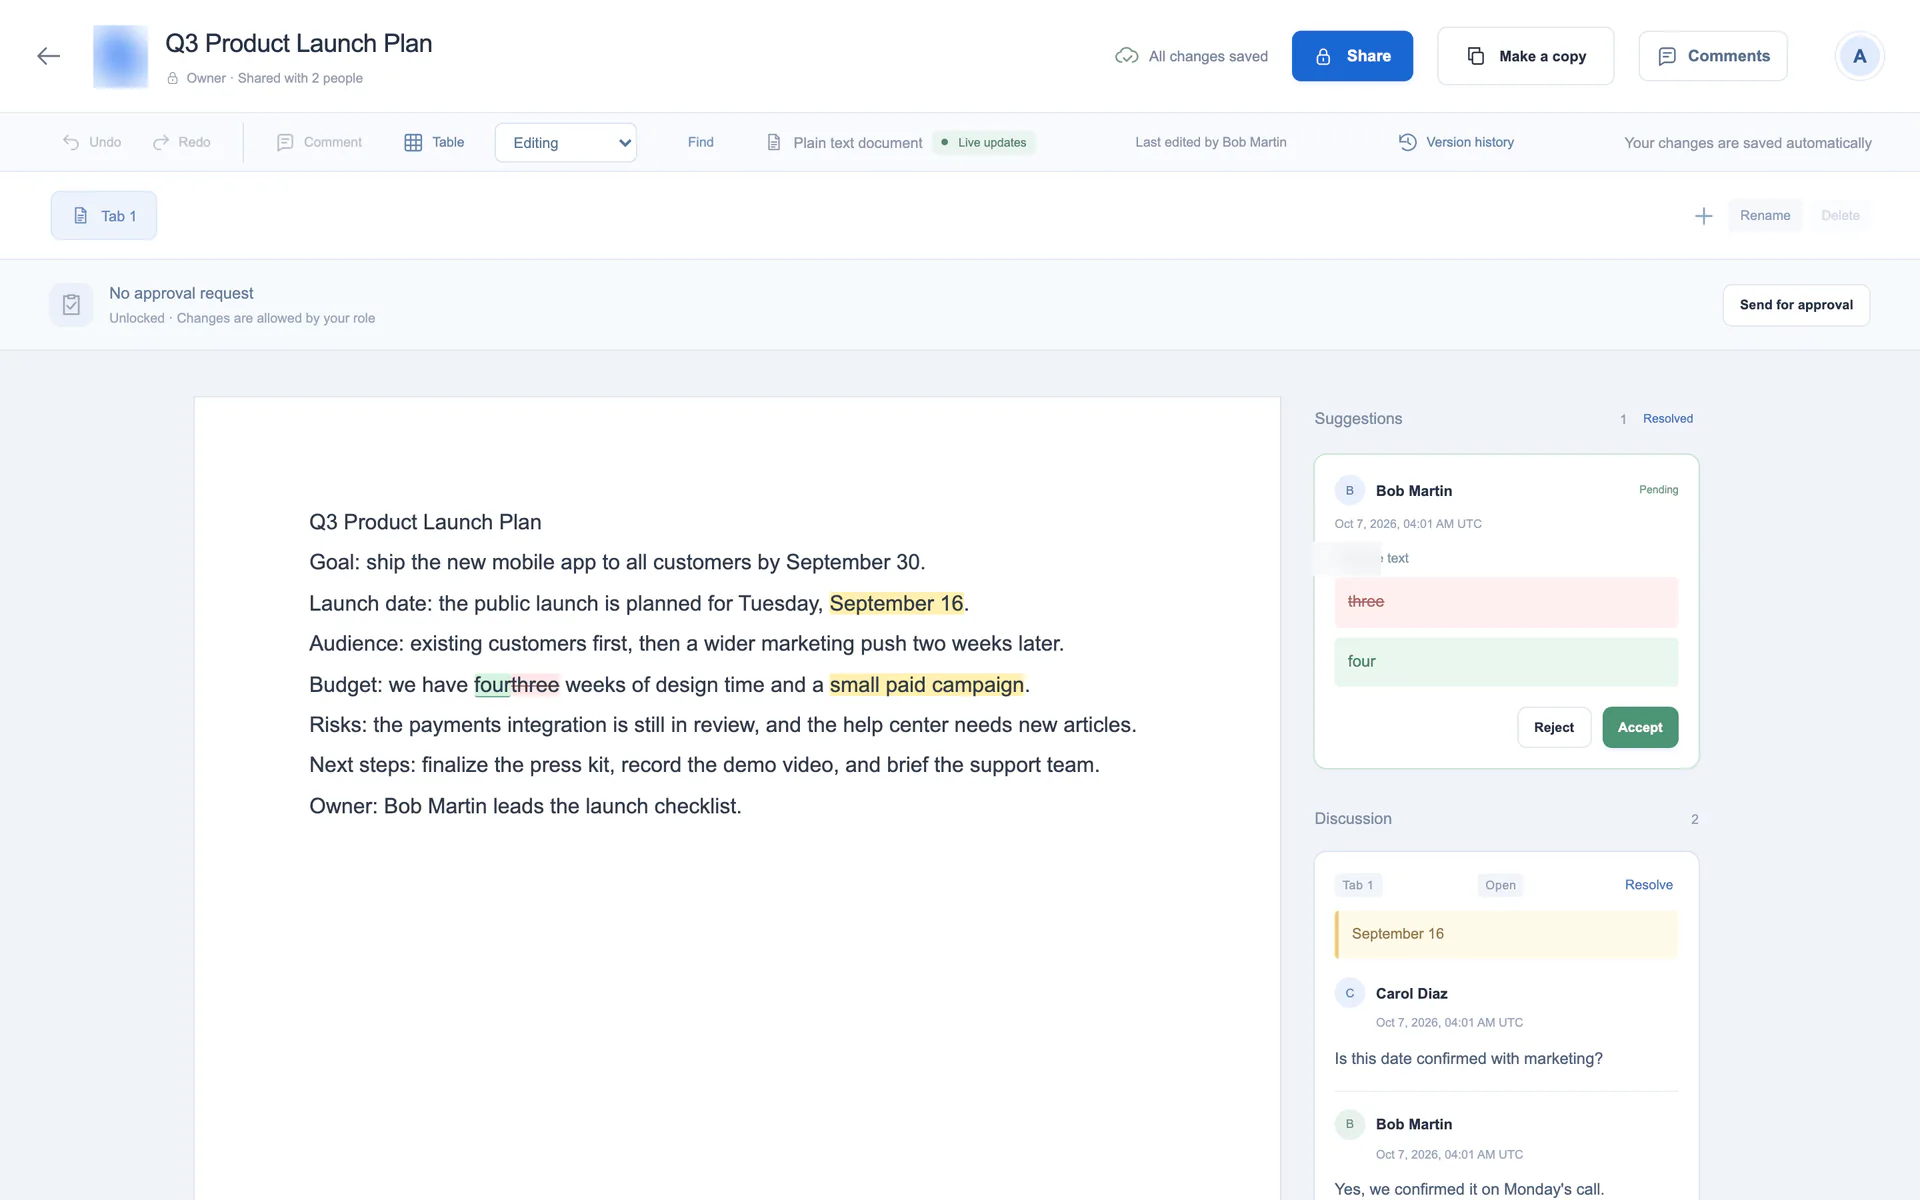Click Carol Diaz's avatar

point(1349,993)
